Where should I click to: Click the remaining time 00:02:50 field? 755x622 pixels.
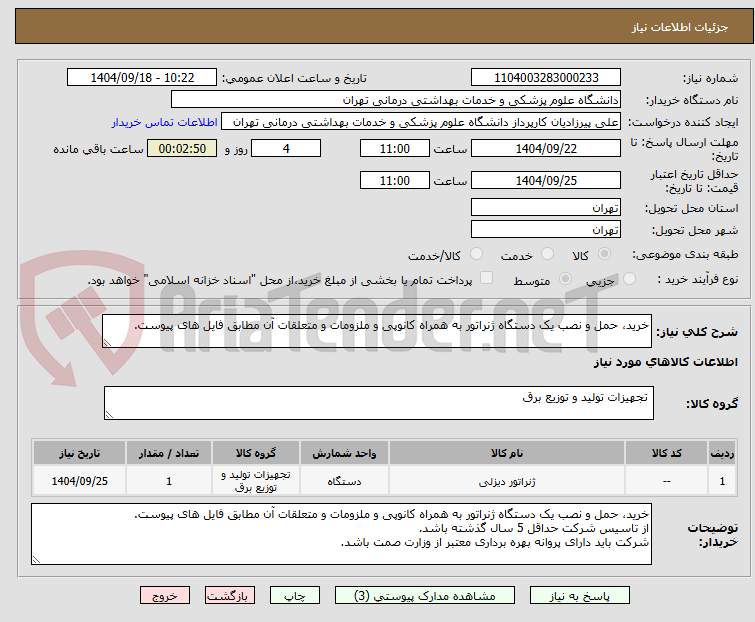[182, 148]
